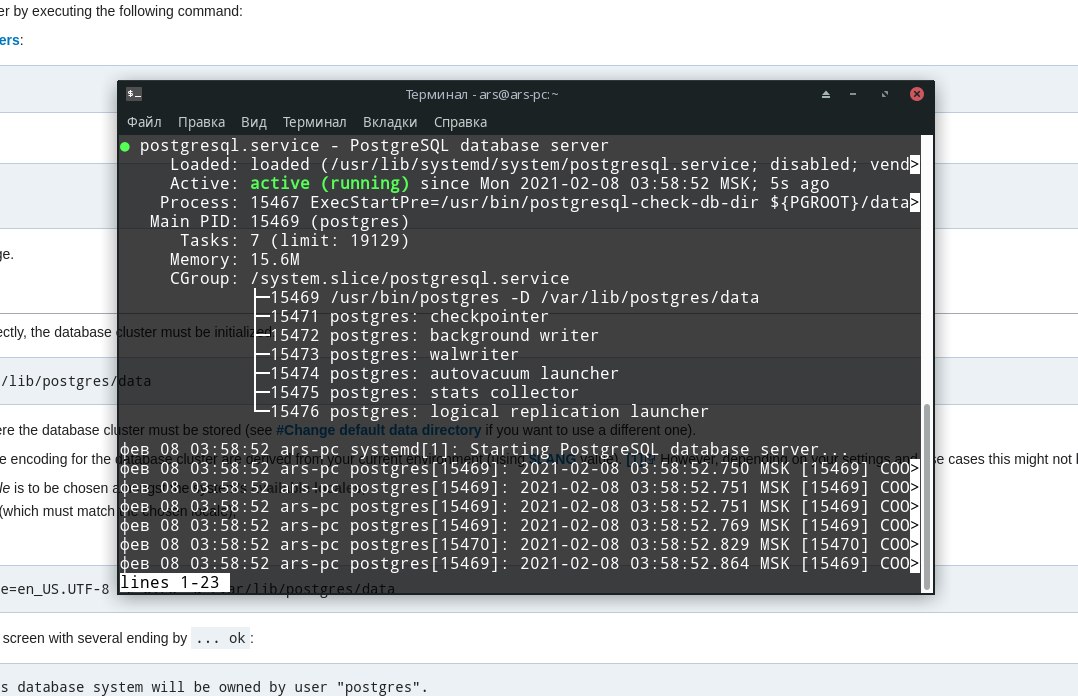The image size is (1078, 696).
Task: Click the 'Change default data directory' link in browser
Action: (x=378, y=430)
